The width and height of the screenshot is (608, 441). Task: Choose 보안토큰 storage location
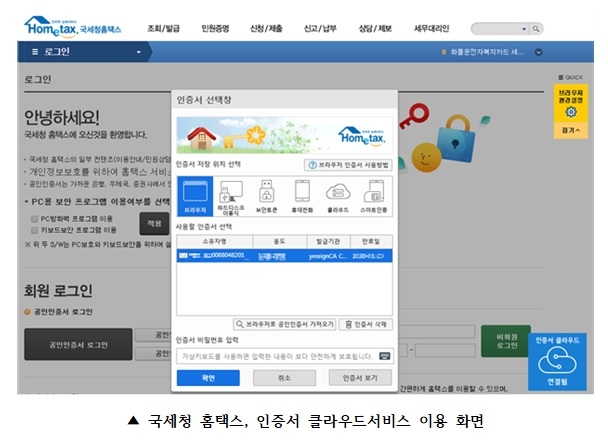(266, 196)
